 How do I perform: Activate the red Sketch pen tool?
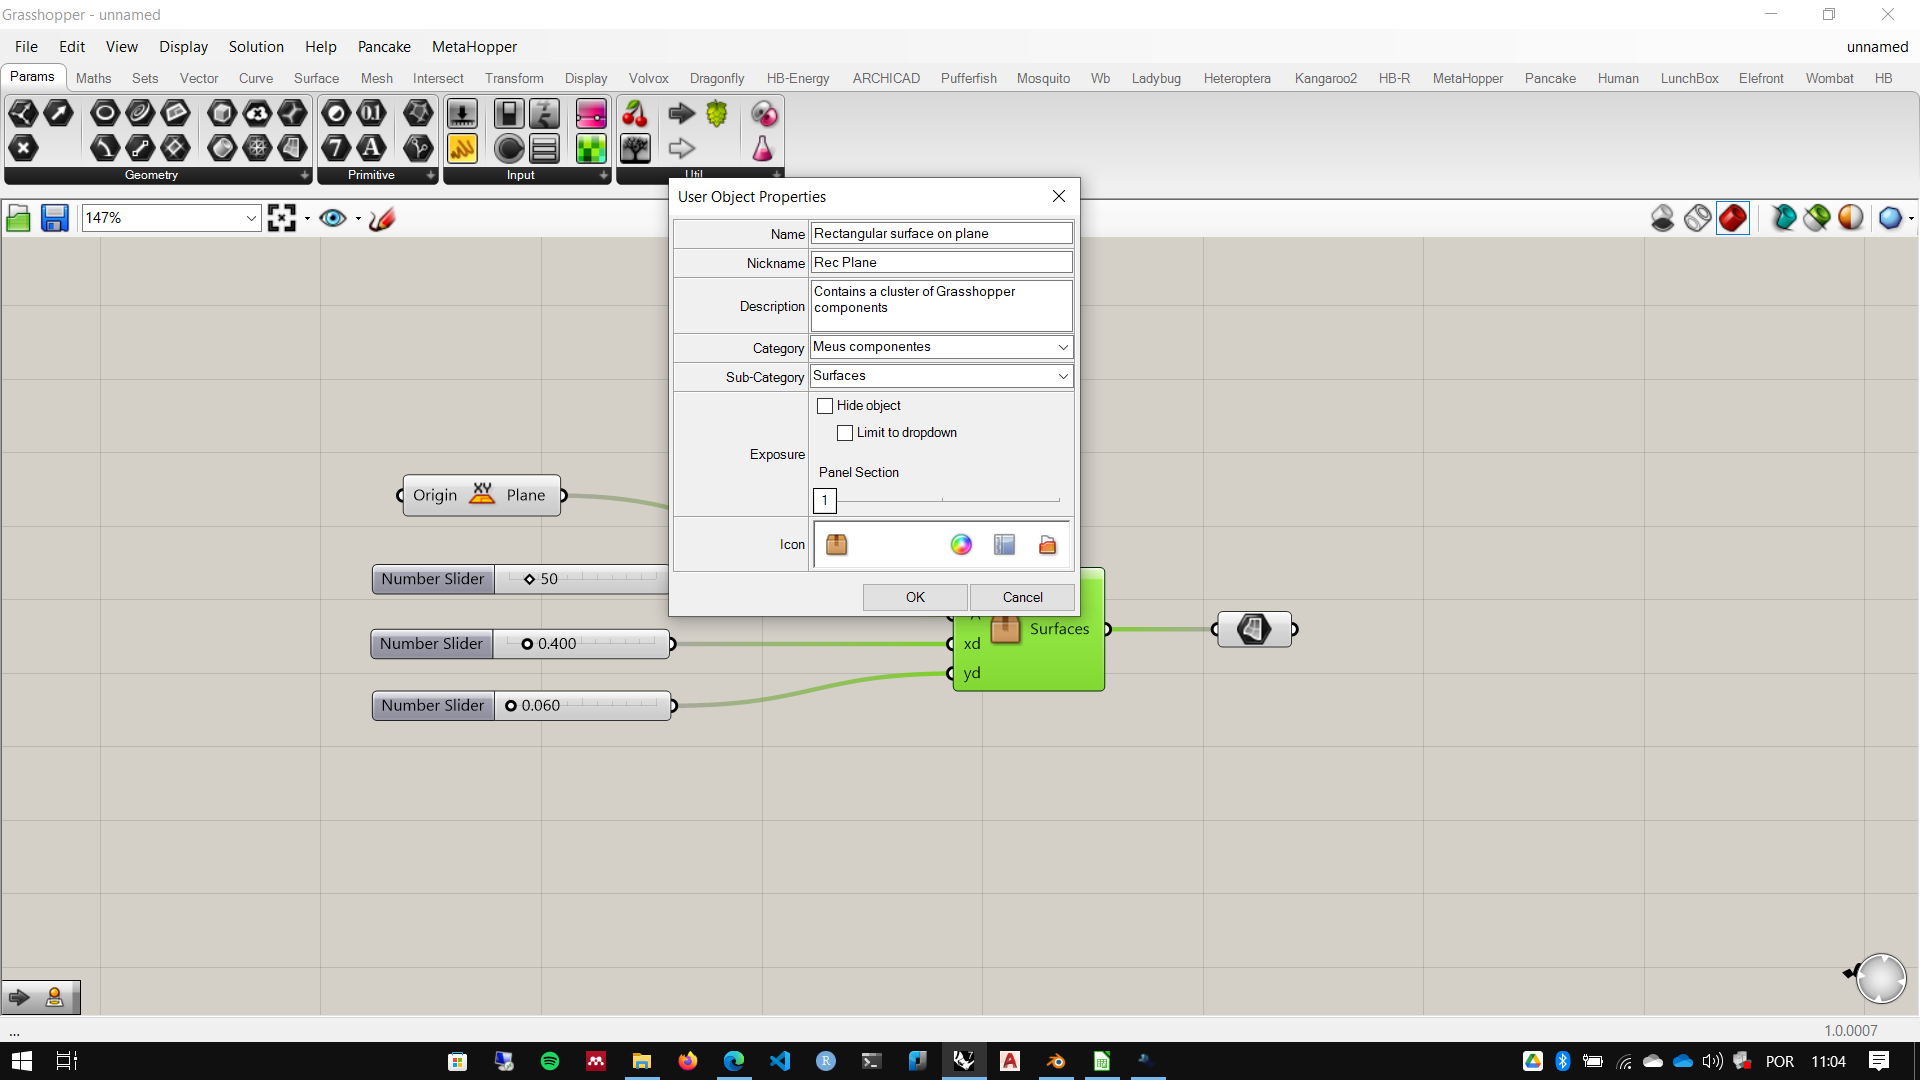coord(382,218)
